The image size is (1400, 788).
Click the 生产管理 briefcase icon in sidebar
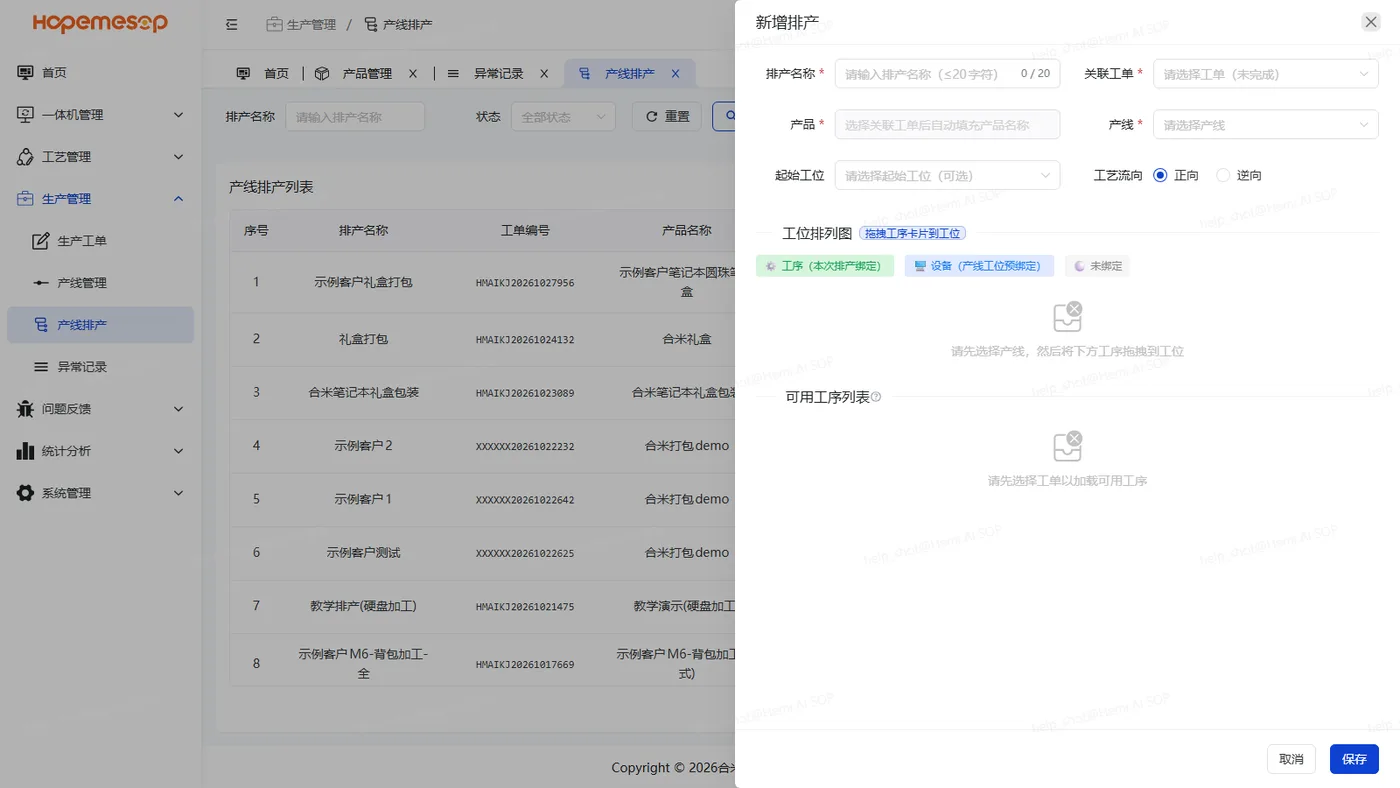tap(26, 199)
